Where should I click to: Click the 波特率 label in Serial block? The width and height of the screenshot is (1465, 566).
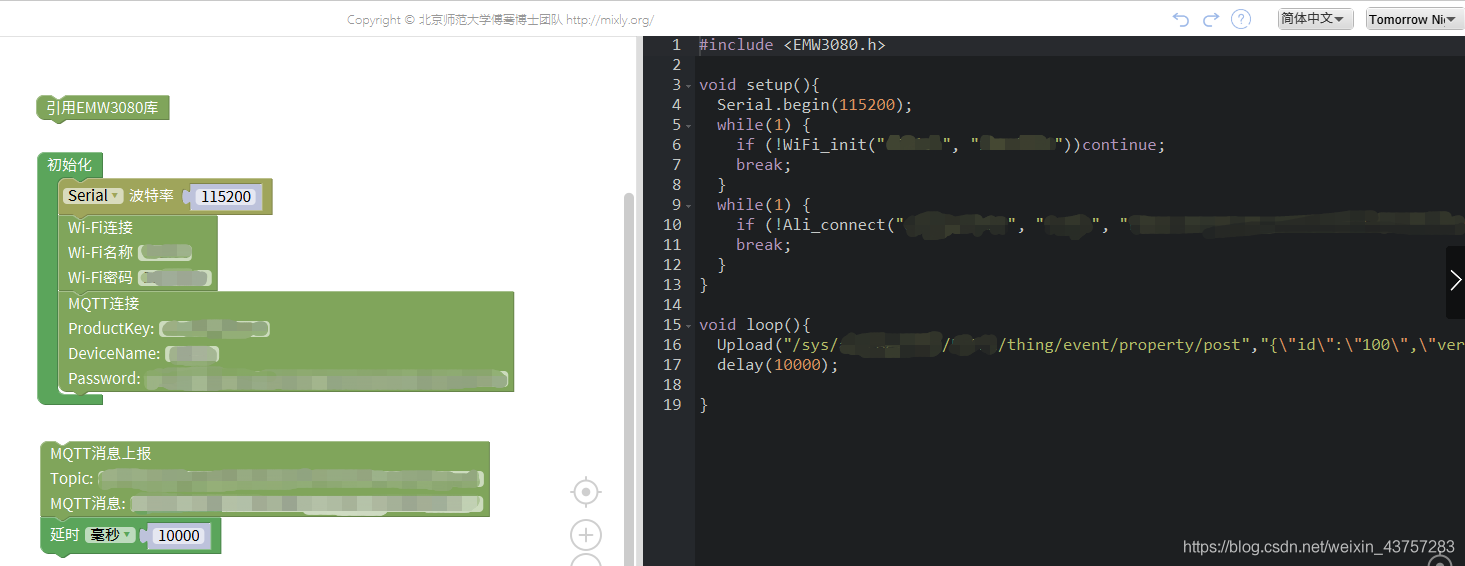coord(151,196)
